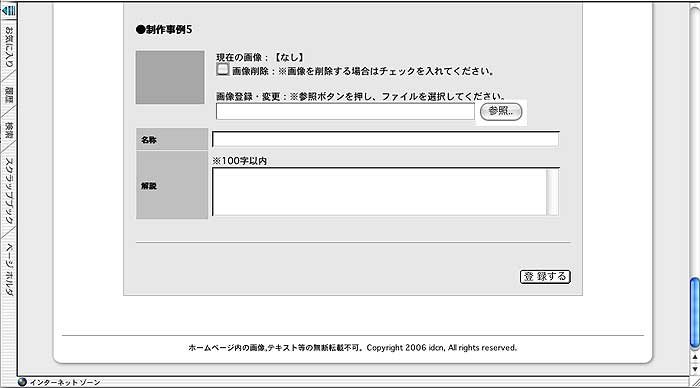Open the 履歴 sidebar tab
The width and height of the screenshot is (700, 388).
point(8,95)
